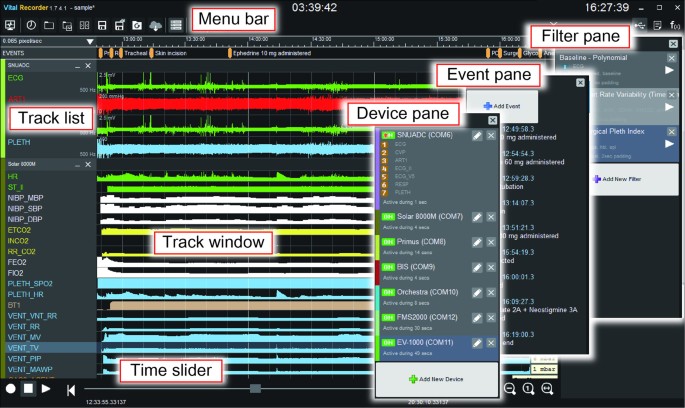Toggle ON switch for BIS (COM9)
The height and width of the screenshot is (408, 685).
pos(387,267)
